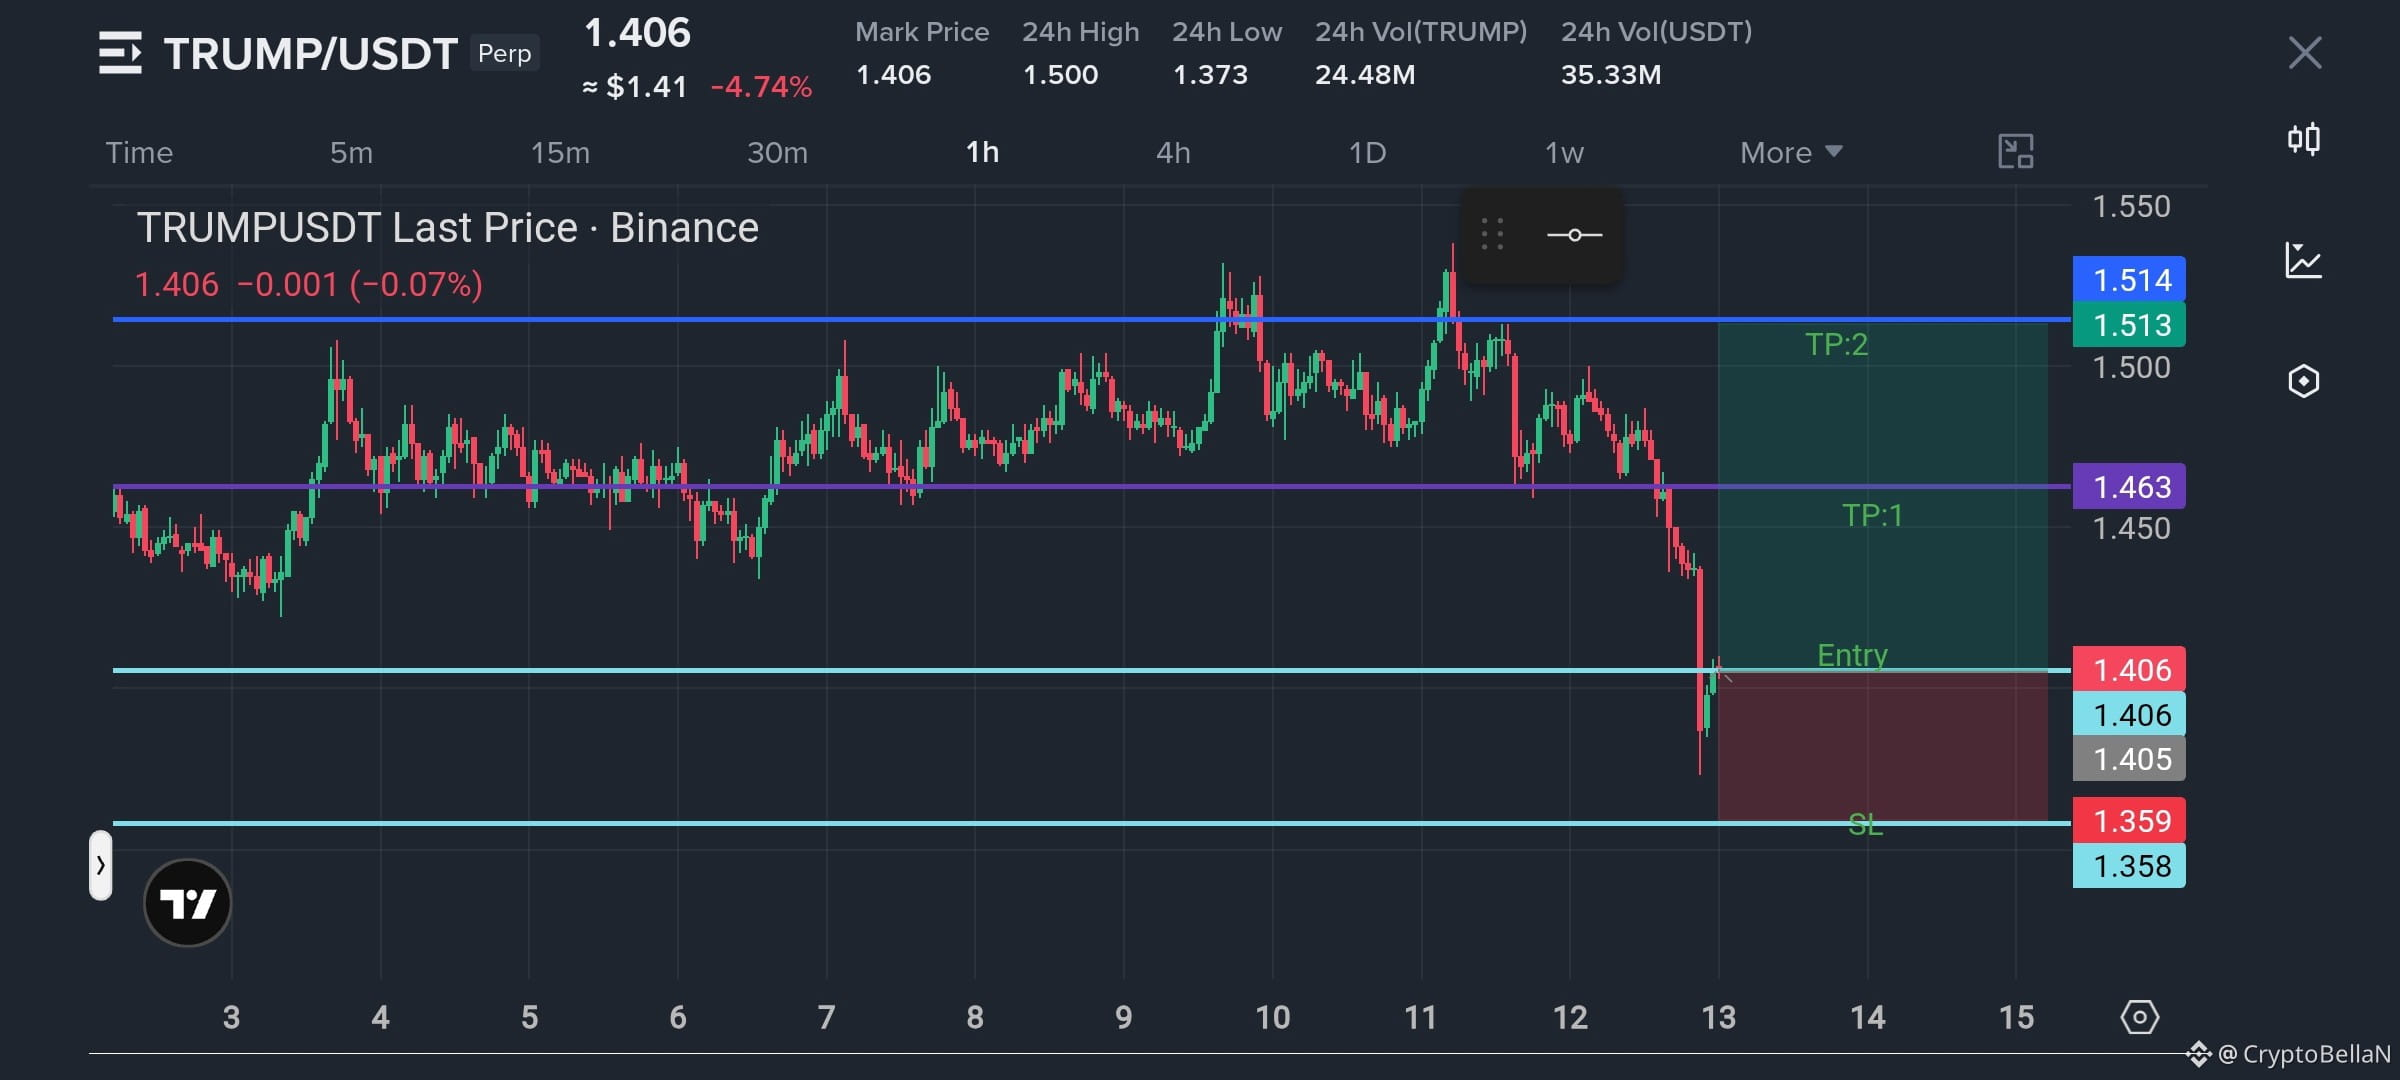Click the 24h Low value 1.373
Viewport: 2400px width, 1080px height.
point(1210,75)
